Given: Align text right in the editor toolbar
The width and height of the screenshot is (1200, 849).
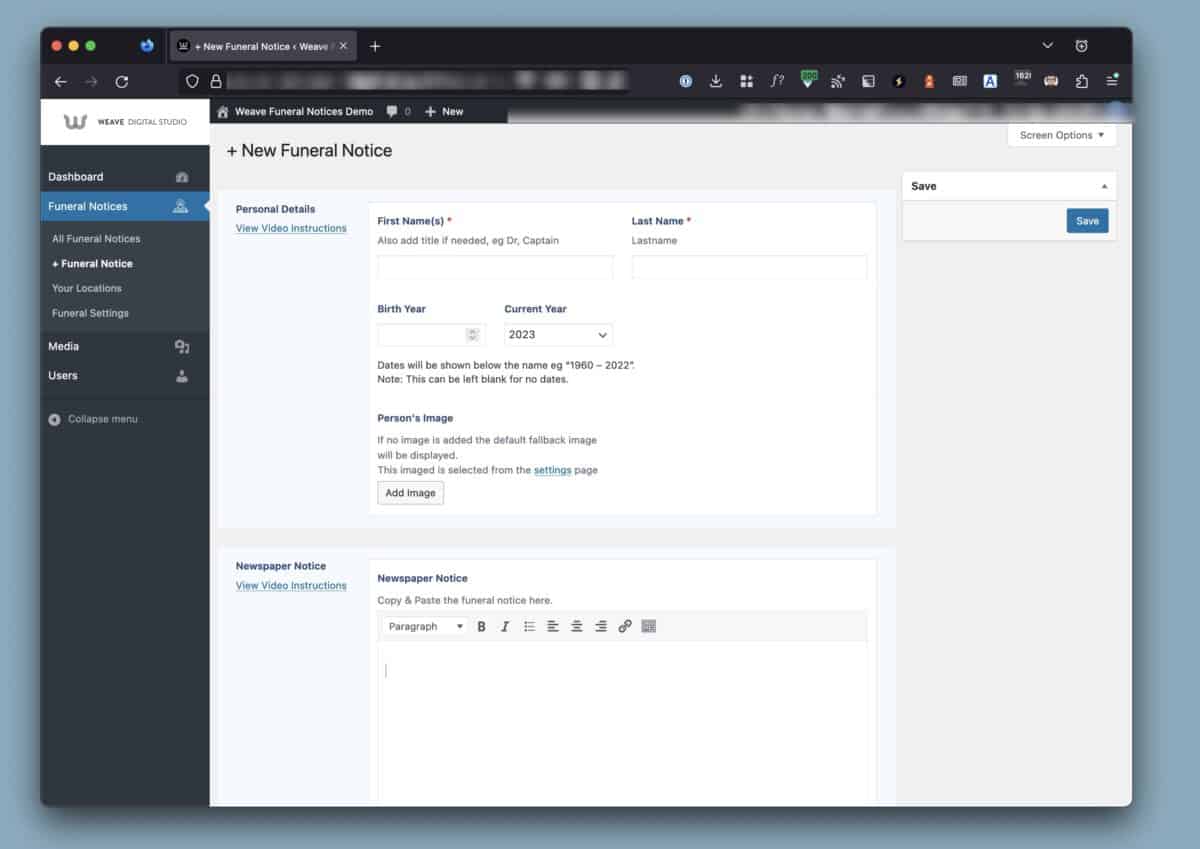Looking at the screenshot, I should click(601, 627).
